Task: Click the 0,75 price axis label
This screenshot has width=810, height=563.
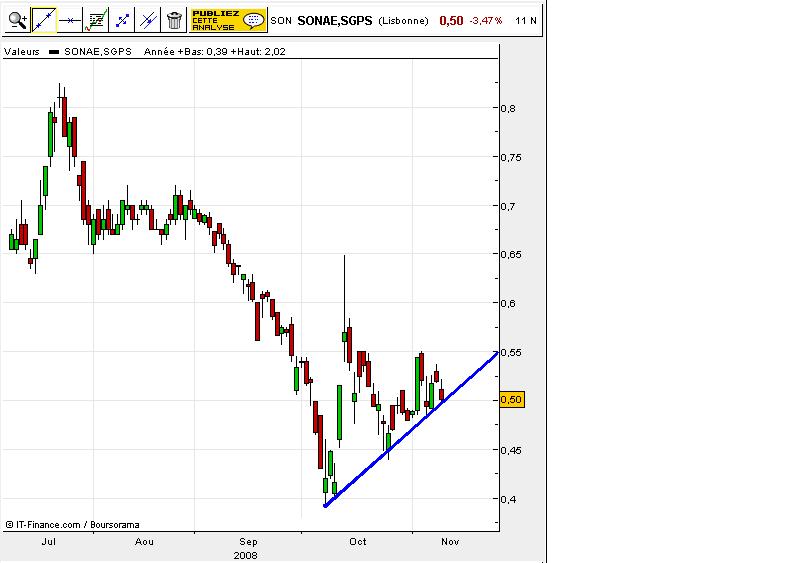Action: pyautogui.click(x=511, y=158)
